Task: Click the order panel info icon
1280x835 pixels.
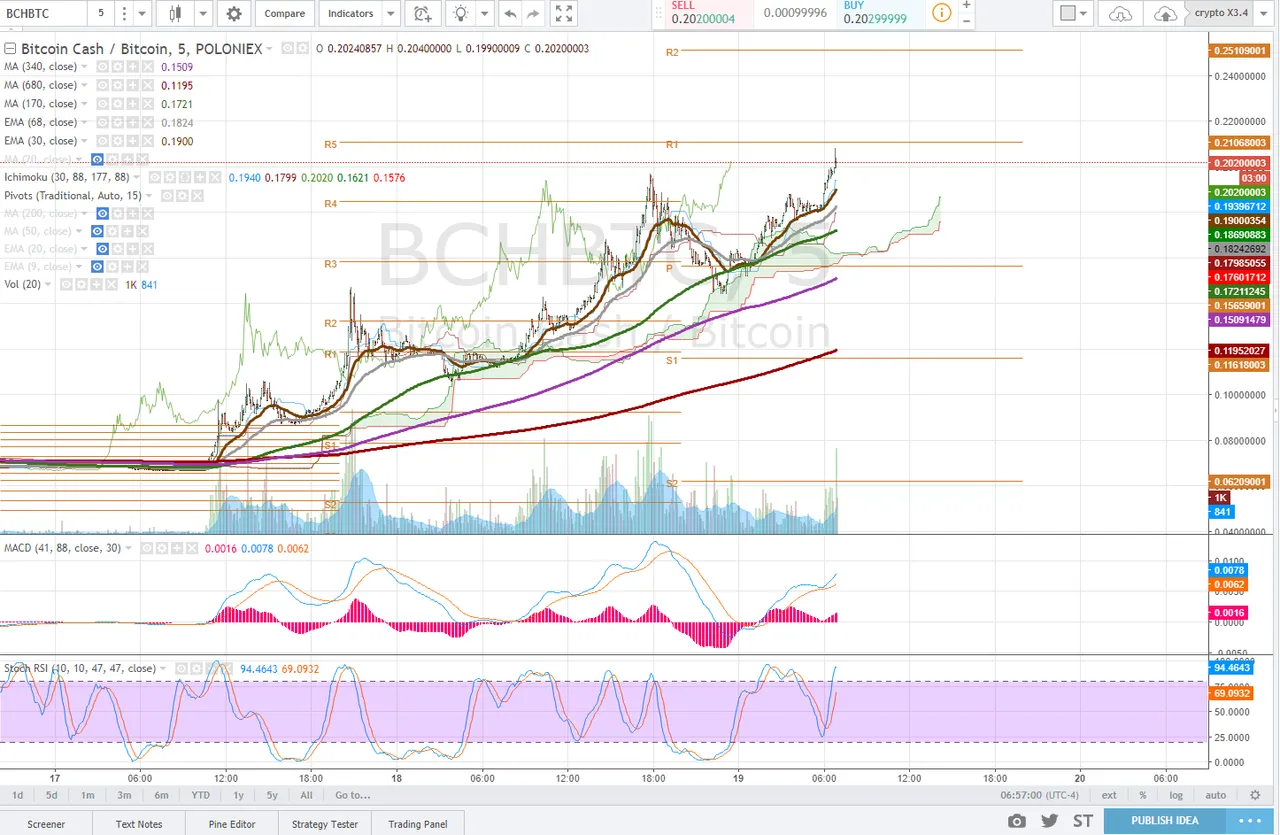Action: pyautogui.click(x=942, y=13)
